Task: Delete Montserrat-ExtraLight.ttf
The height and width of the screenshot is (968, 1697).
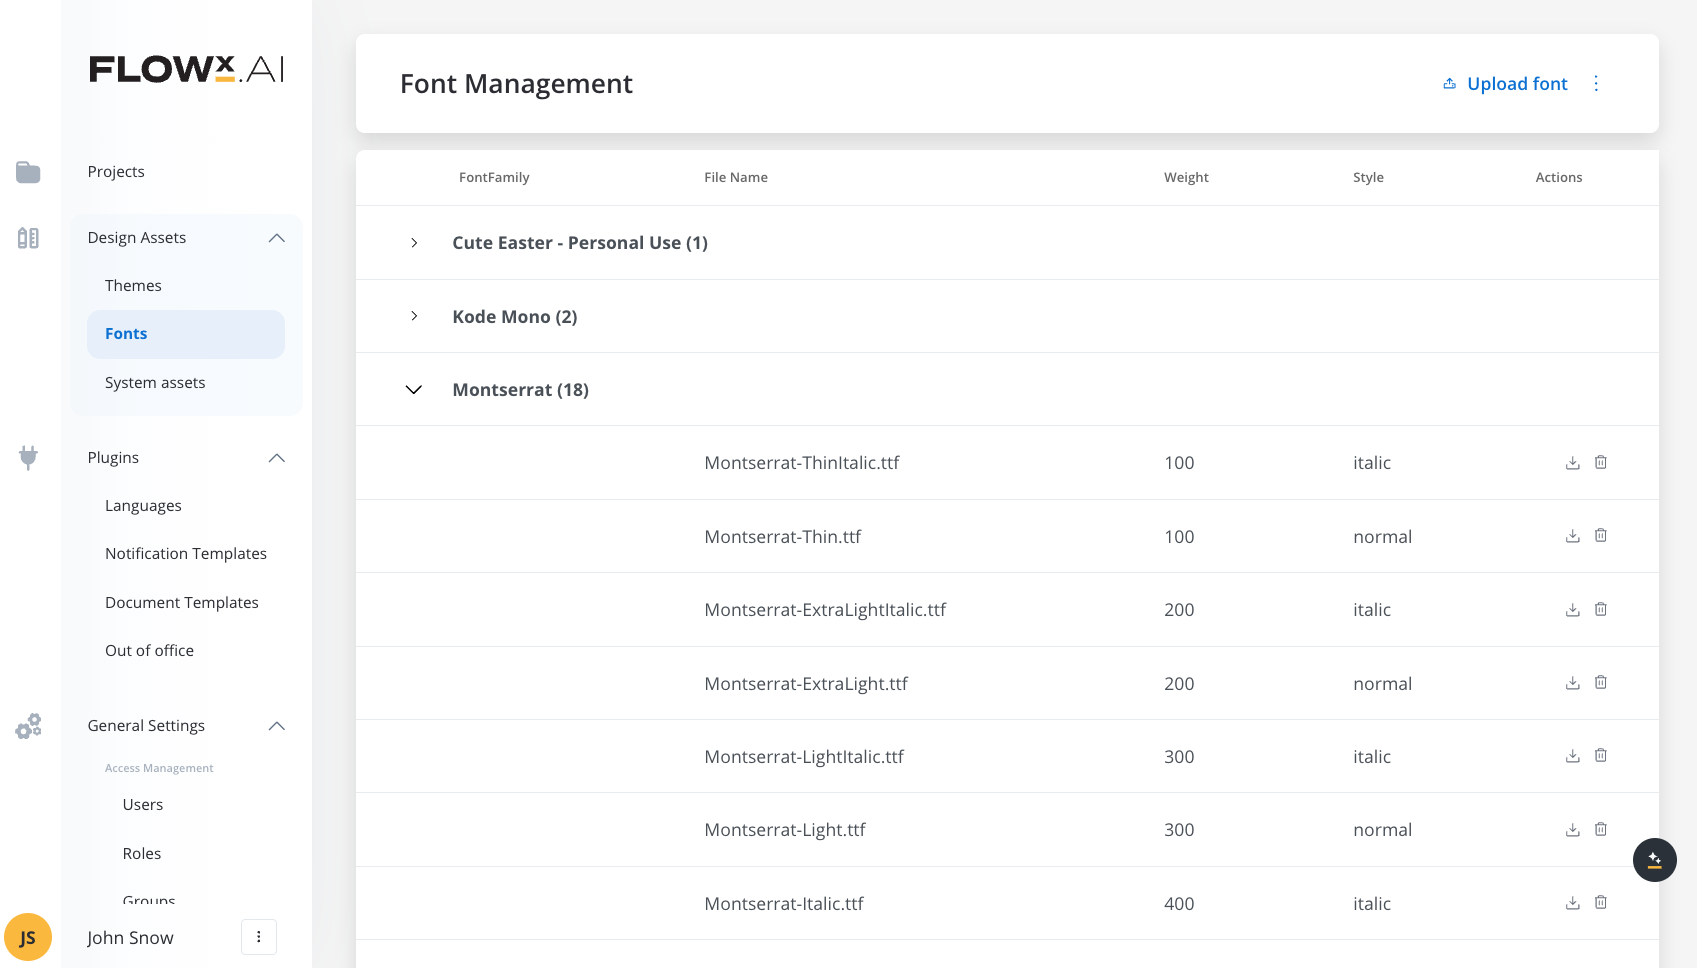Action: (1600, 682)
